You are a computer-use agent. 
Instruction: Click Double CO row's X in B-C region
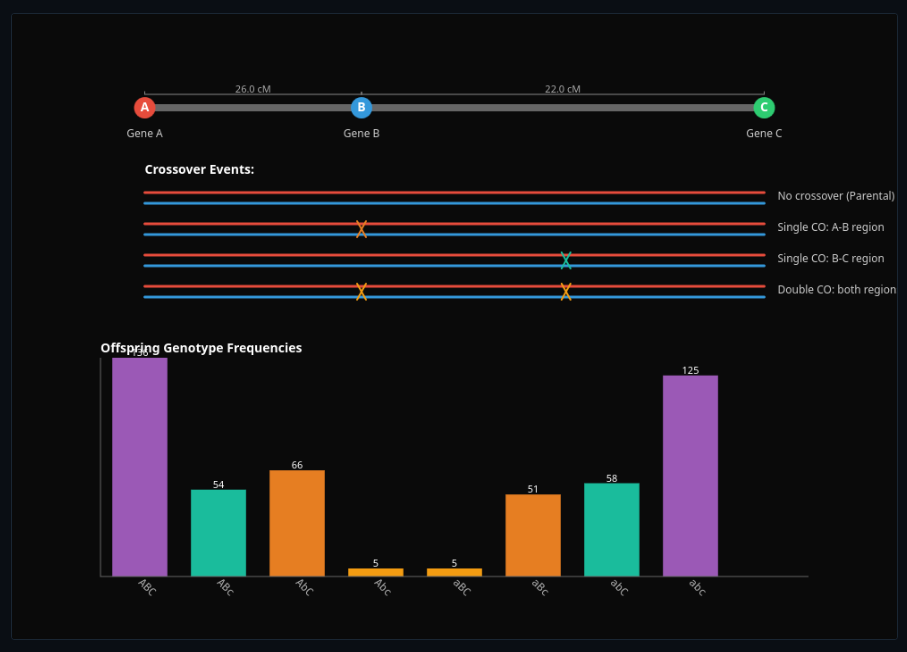pos(566,291)
